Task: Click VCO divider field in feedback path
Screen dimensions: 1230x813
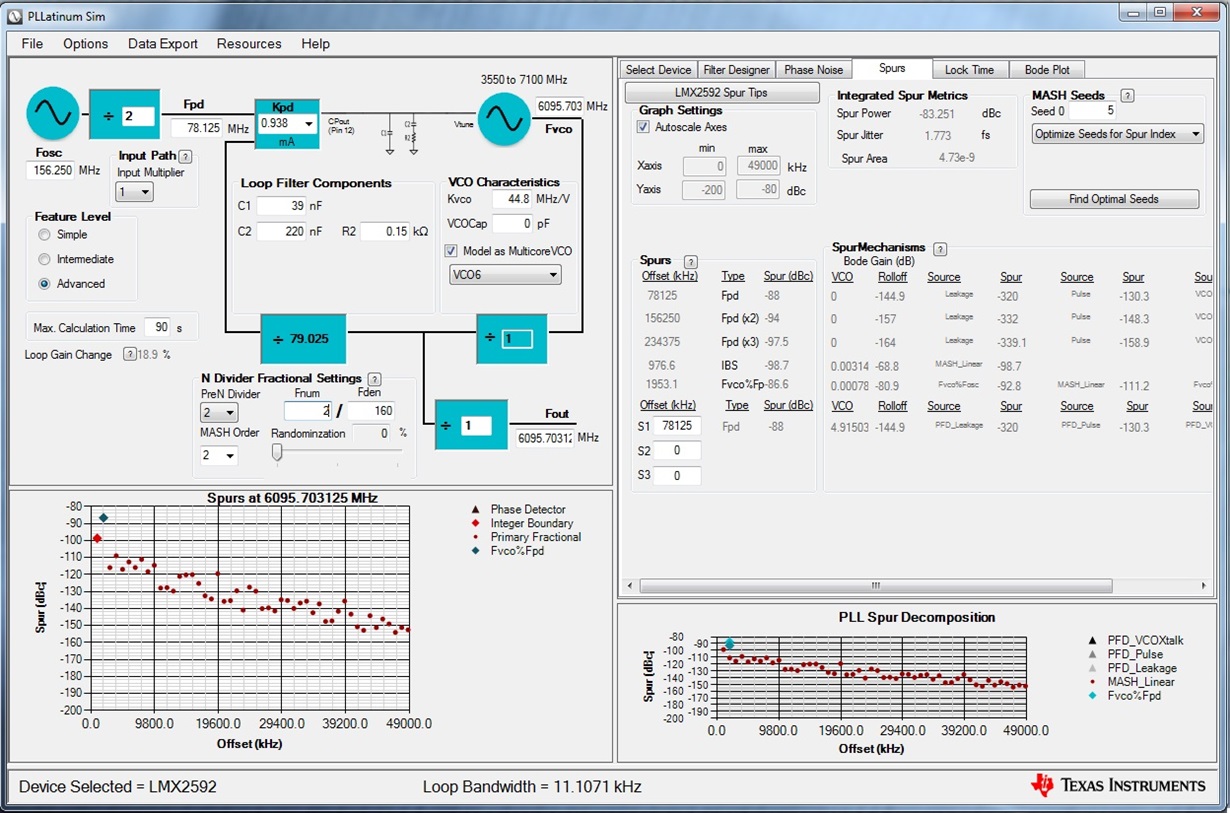Action: click(x=517, y=339)
